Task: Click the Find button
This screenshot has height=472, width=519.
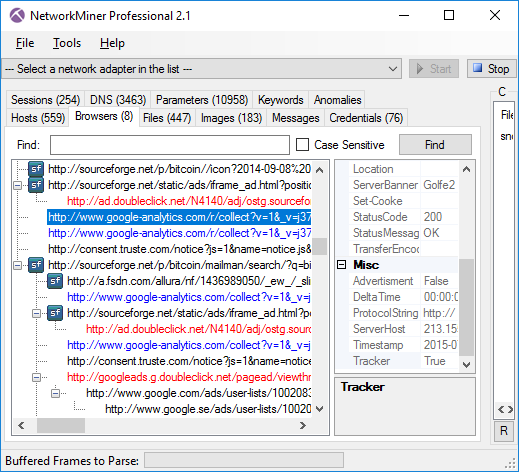Action: [435, 145]
